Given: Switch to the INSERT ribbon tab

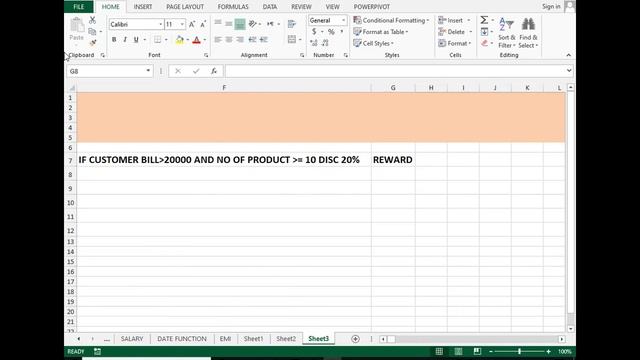Looking at the screenshot, I should tap(143, 7).
